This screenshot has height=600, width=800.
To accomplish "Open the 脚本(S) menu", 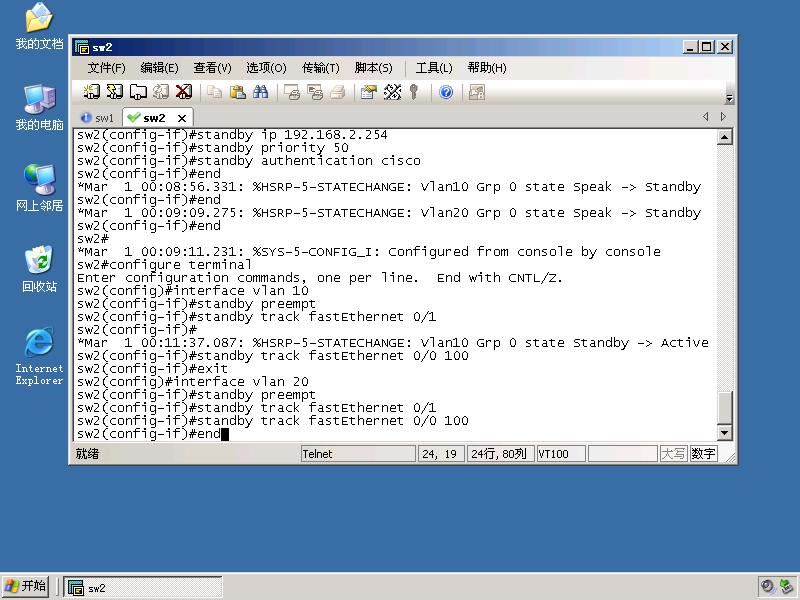I will [373, 68].
